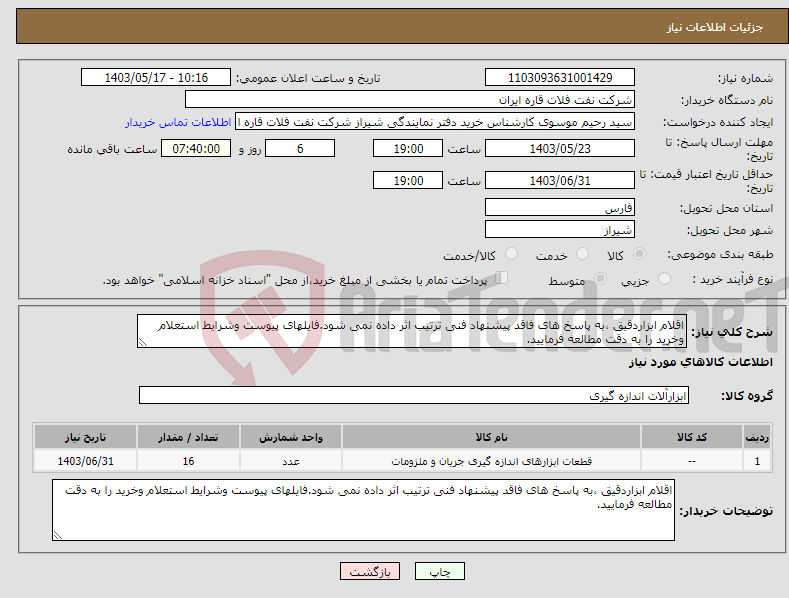
Task: Open the اطلاعات تماس خریدار link
Action: tap(178, 122)
